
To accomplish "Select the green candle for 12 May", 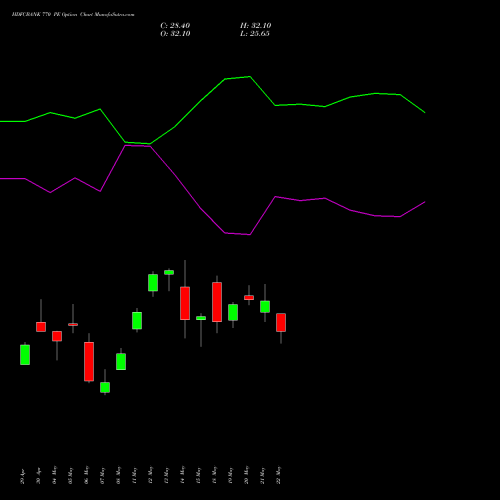I will tap(153, 283).
